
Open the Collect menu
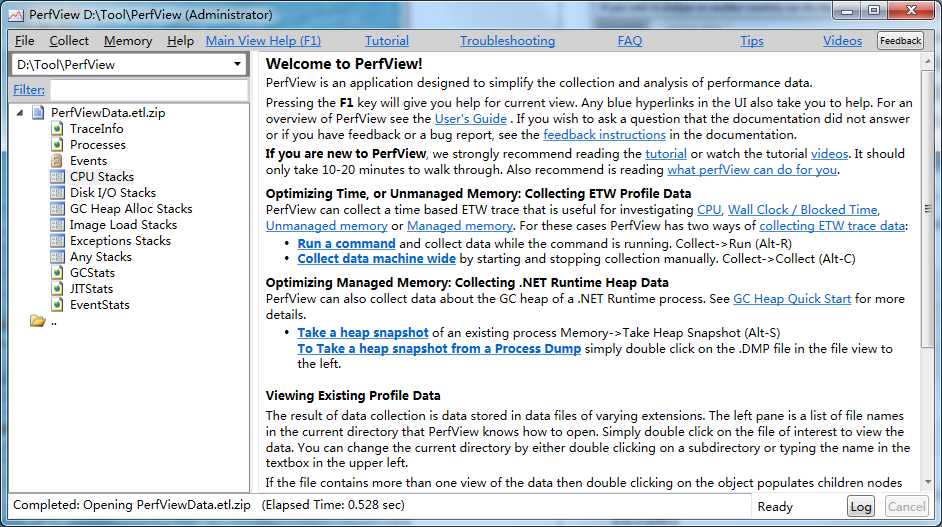coord(69,40)
